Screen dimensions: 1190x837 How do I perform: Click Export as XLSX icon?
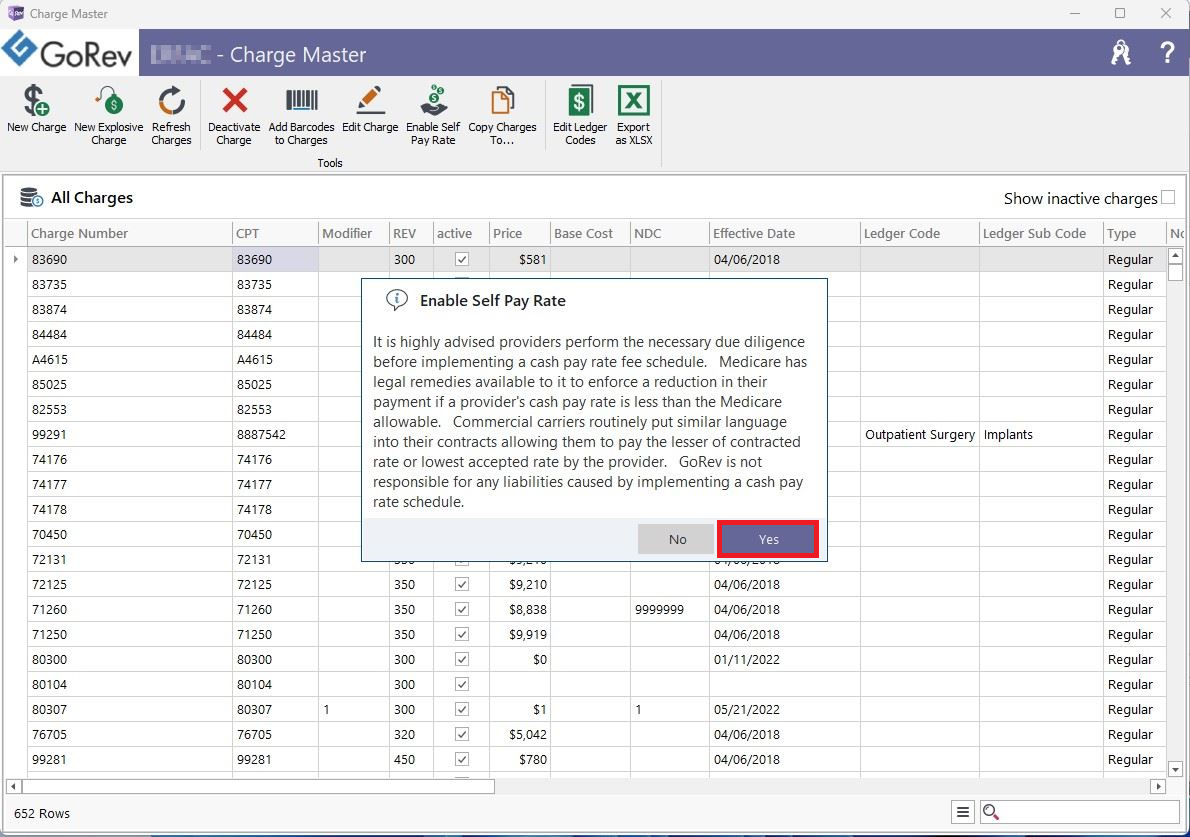(633, 100)
